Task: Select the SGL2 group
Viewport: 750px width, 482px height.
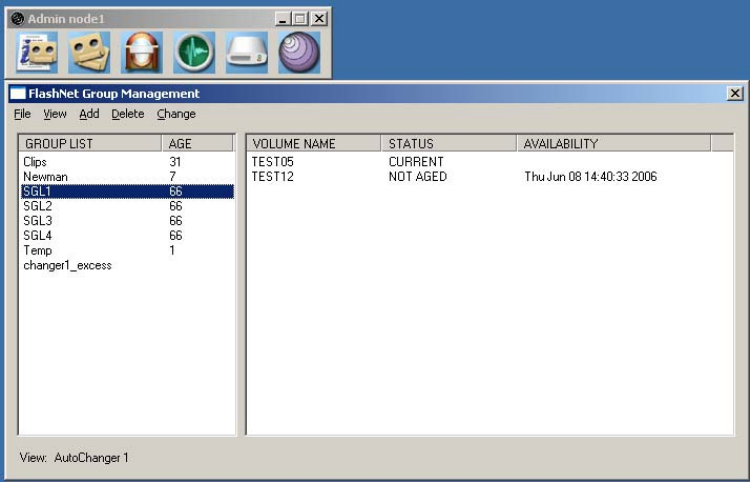Action: pyautogui.click(x=37, y=206)
